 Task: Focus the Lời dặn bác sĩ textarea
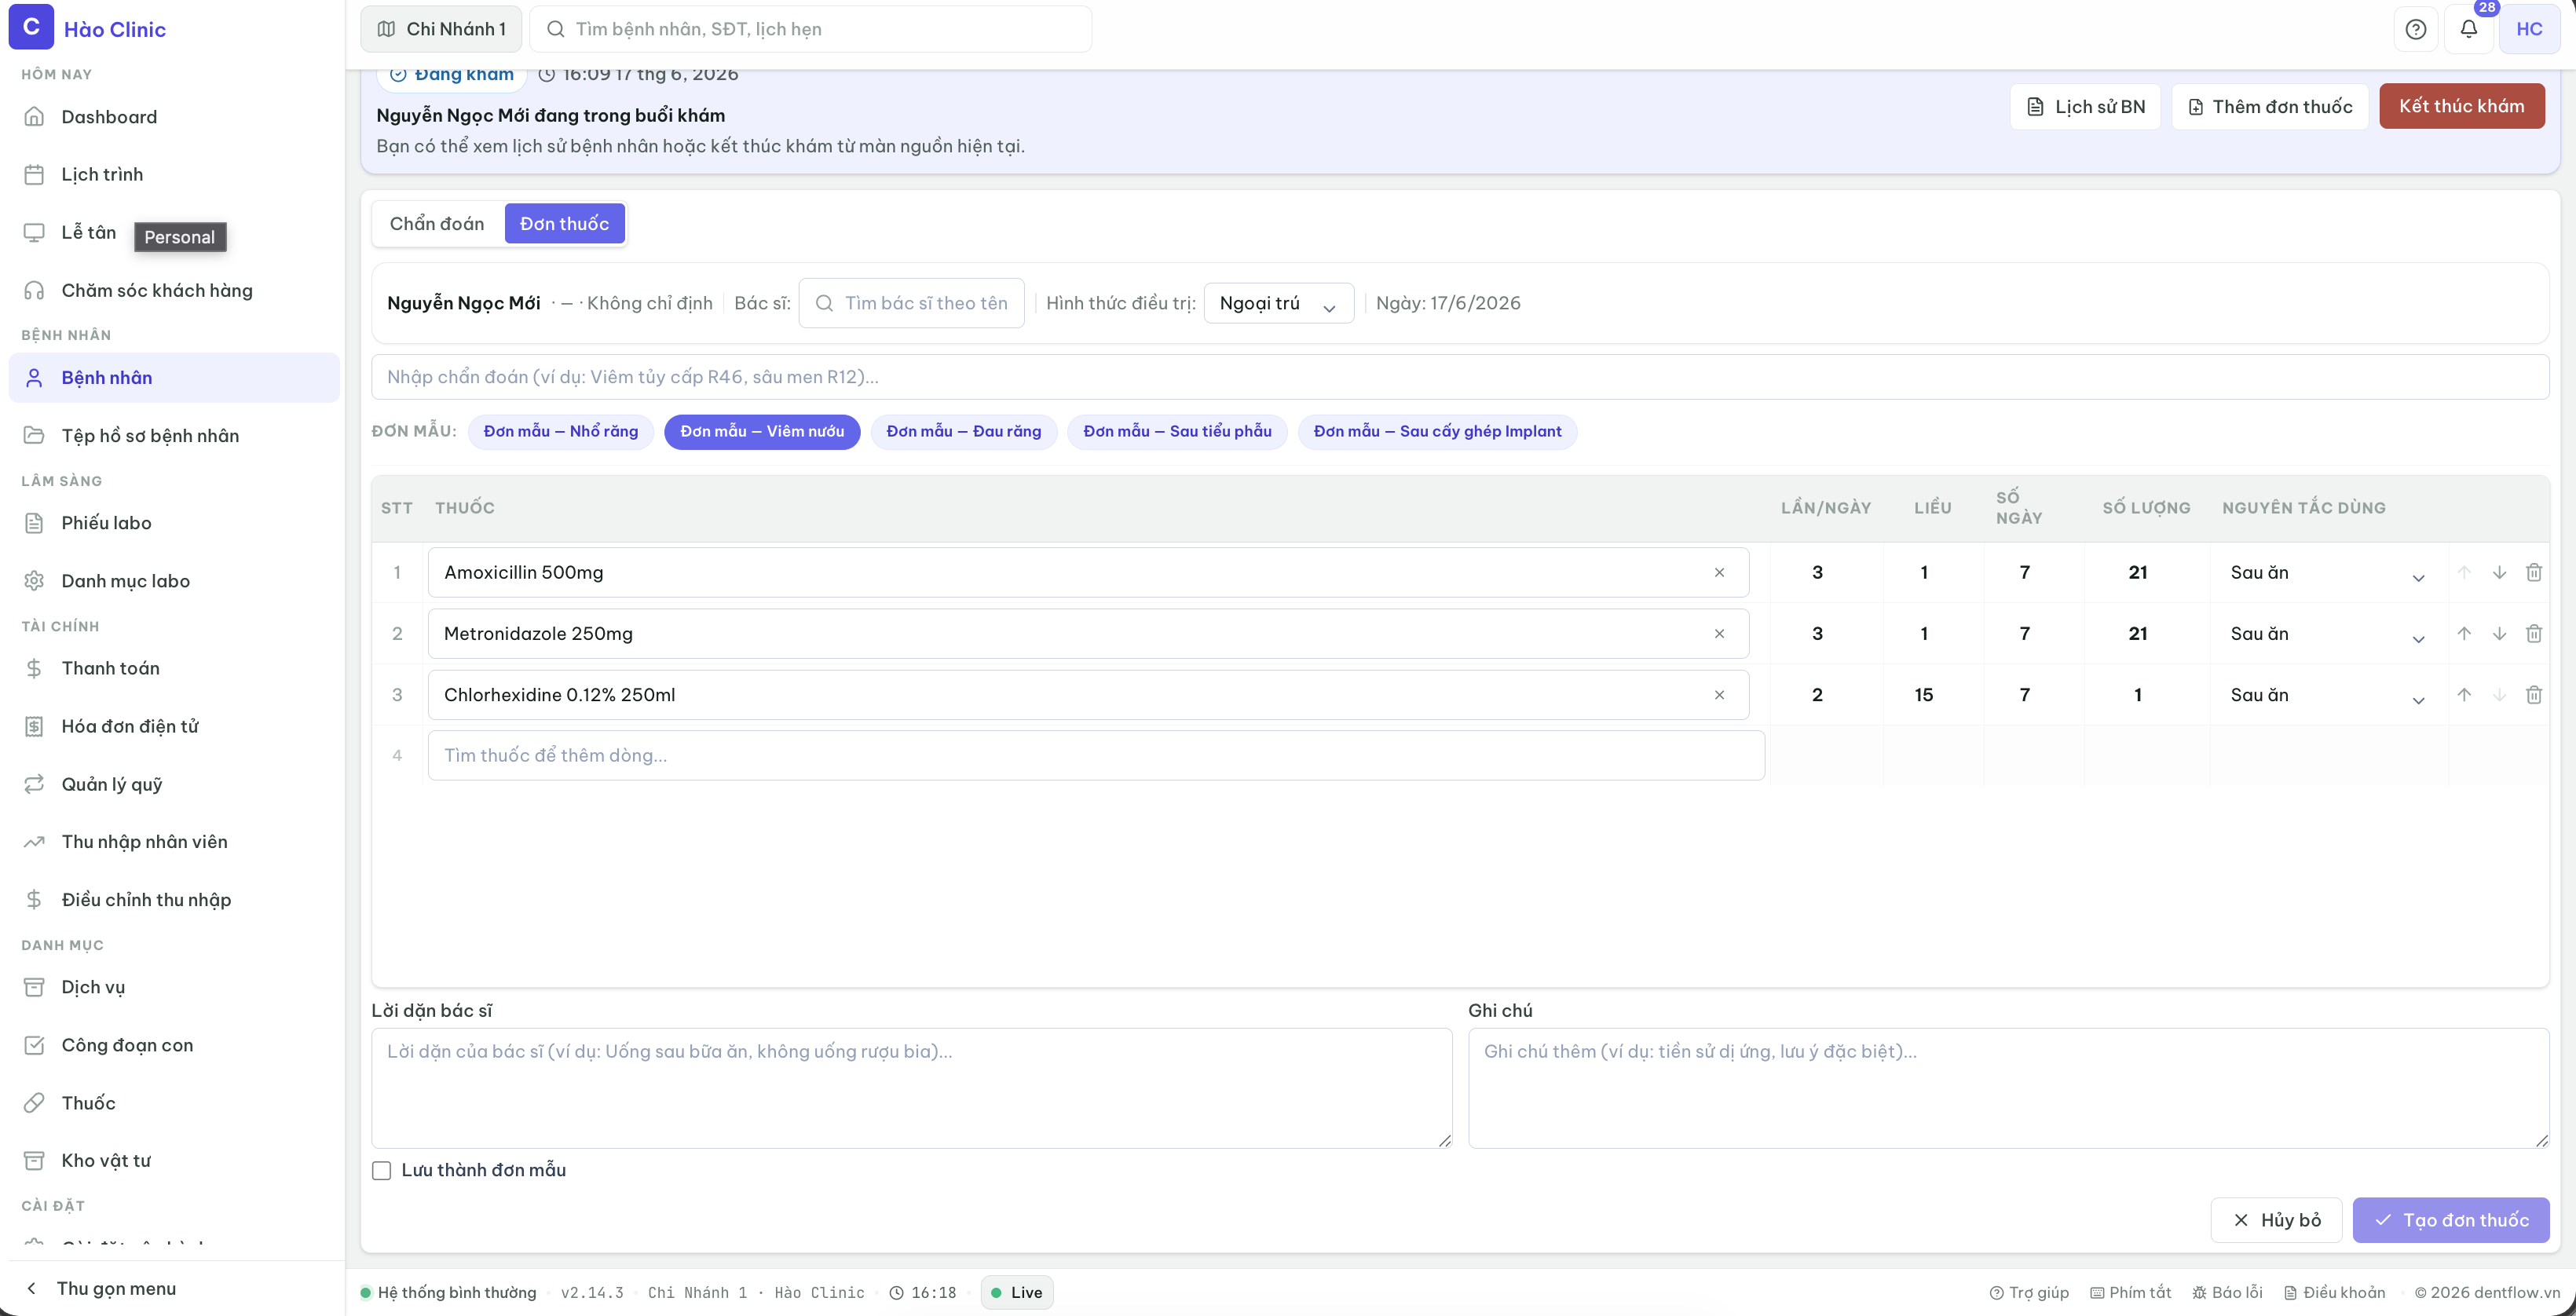point(911,1089)
